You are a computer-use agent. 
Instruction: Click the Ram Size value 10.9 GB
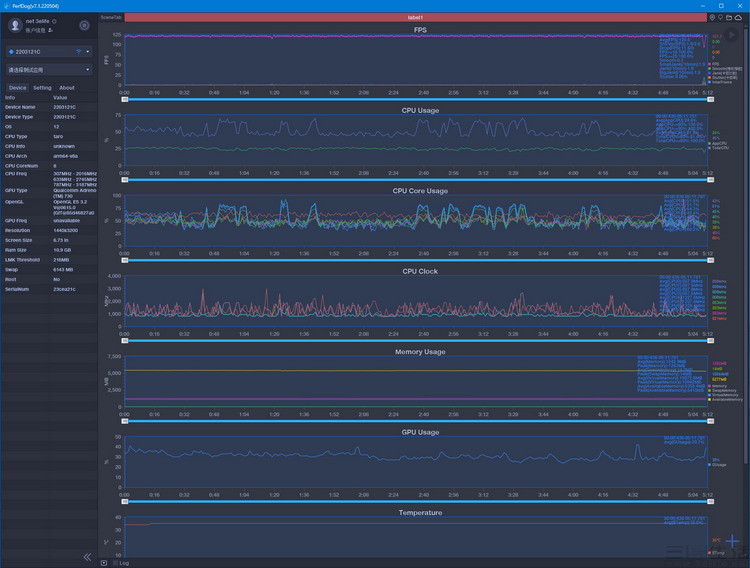pos(62,250)
